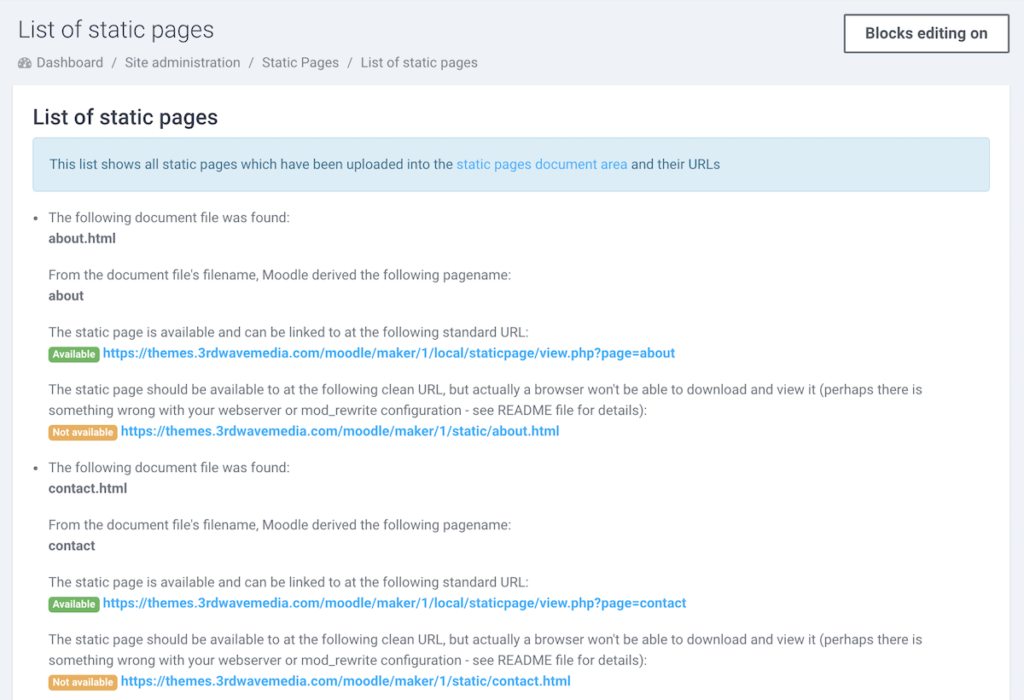Open the standard URL ending in page=contact

click(394, 603)
